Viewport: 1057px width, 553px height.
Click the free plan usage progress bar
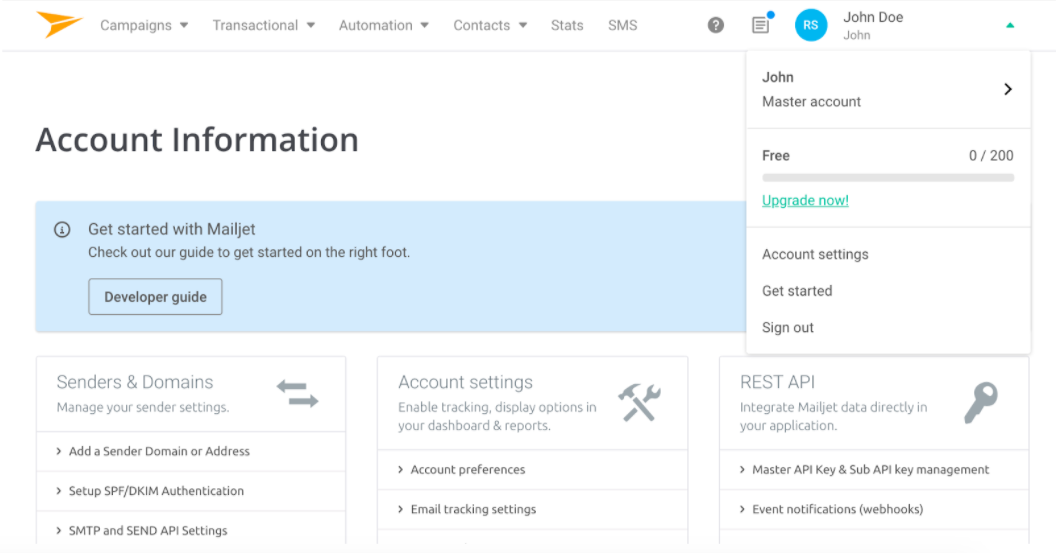pos(887,178)
